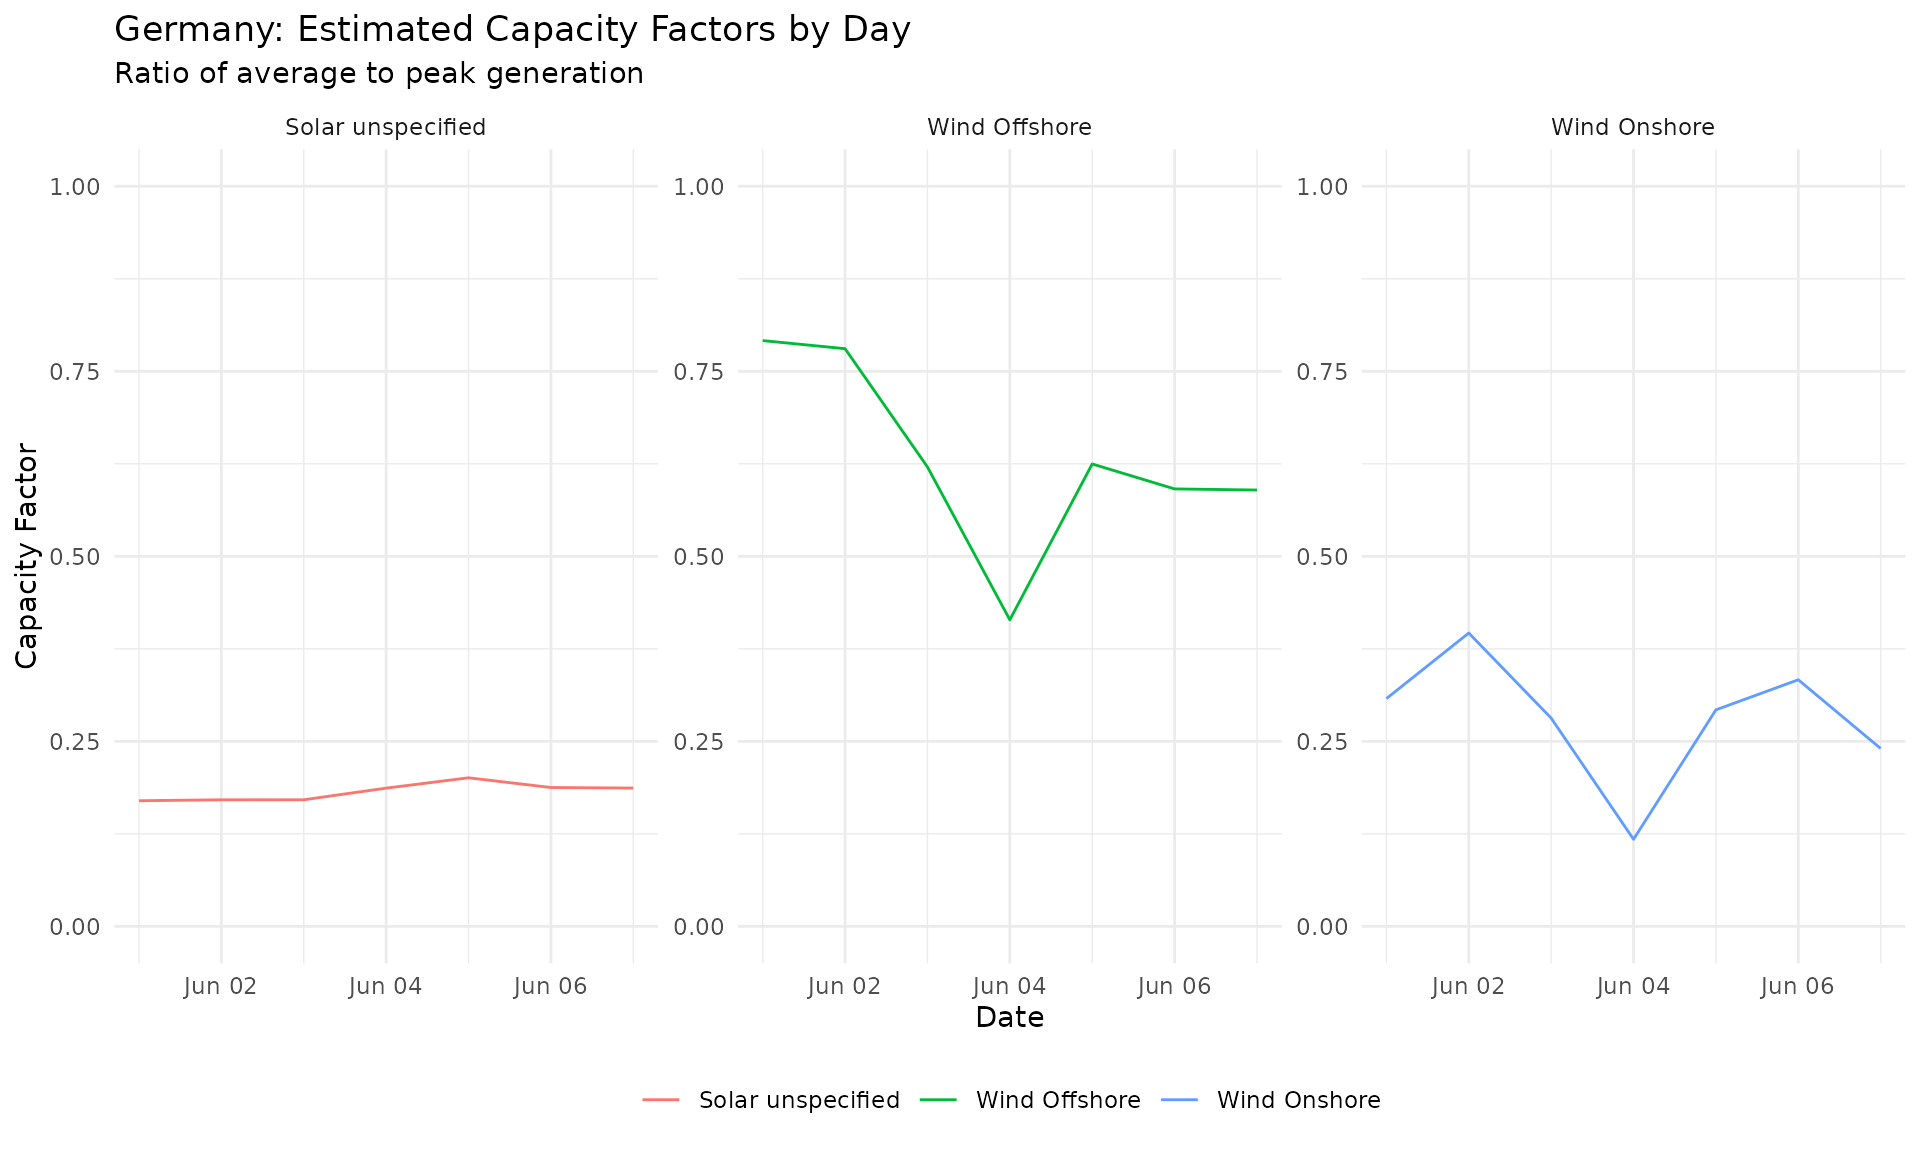Click the subtitle 'Ratio of average to peak generation'
The height and width of the screenshot is (1152, 1920).
[379, 74]
